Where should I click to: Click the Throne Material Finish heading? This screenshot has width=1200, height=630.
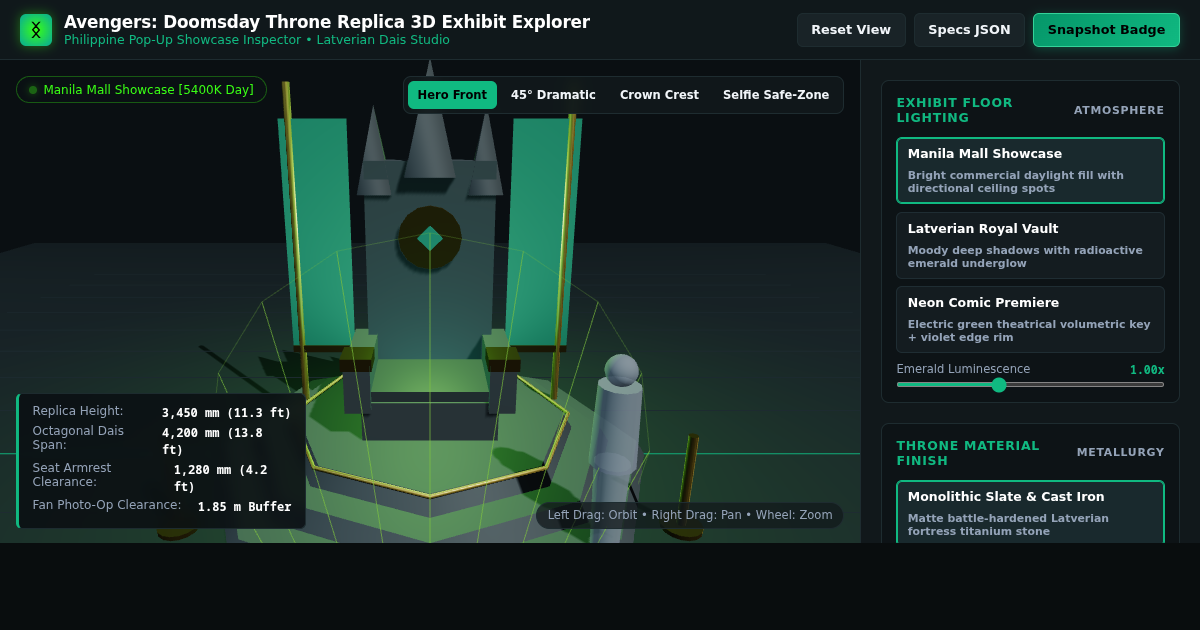(x=968, y=453)
